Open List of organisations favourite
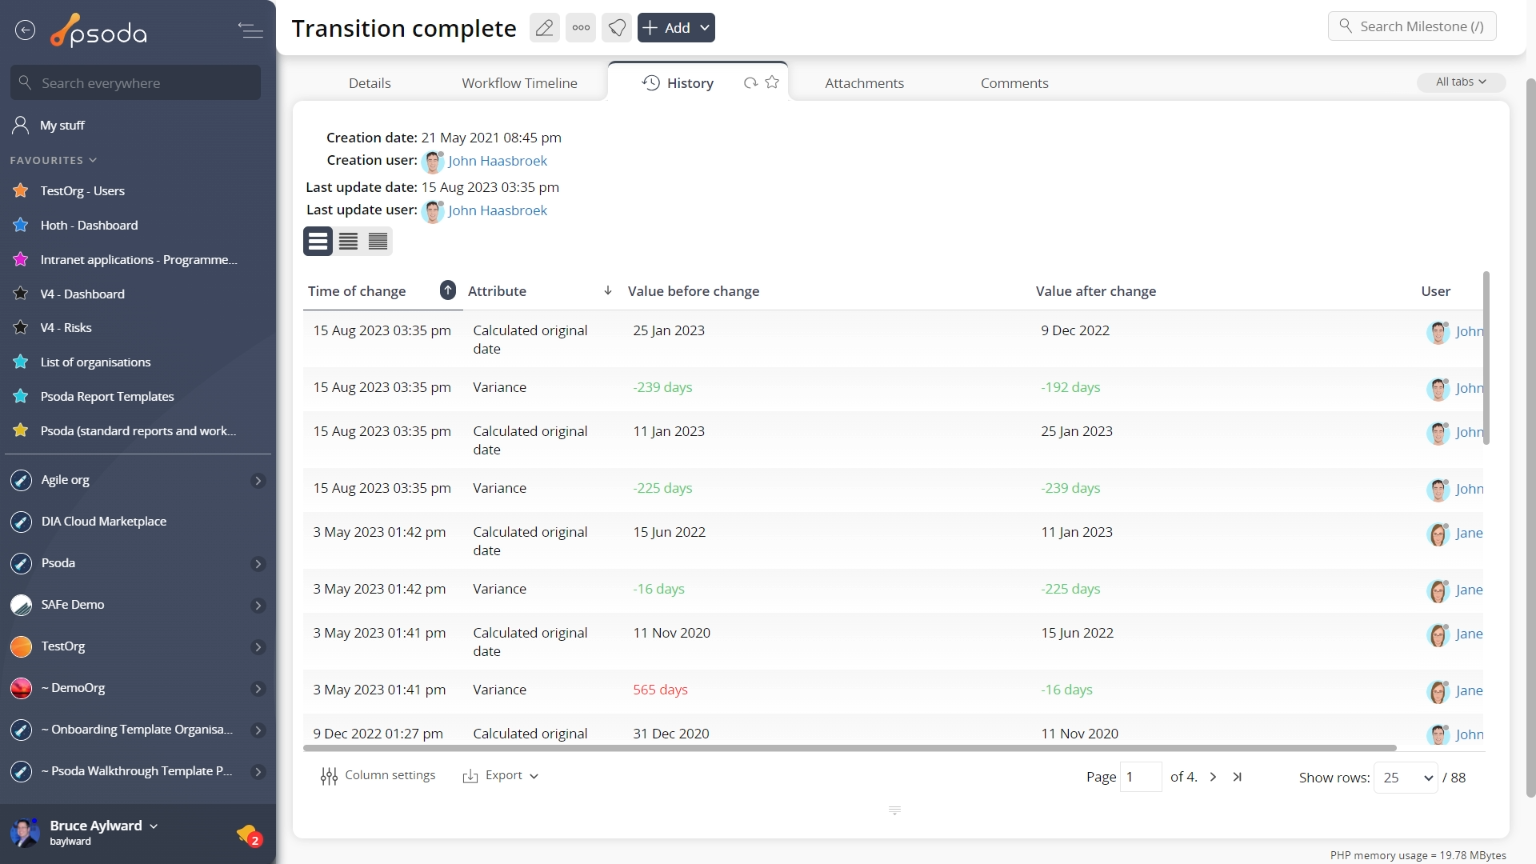Viewport: 1536px width, 864px height. pyautogui.click(x=95, y=362)
